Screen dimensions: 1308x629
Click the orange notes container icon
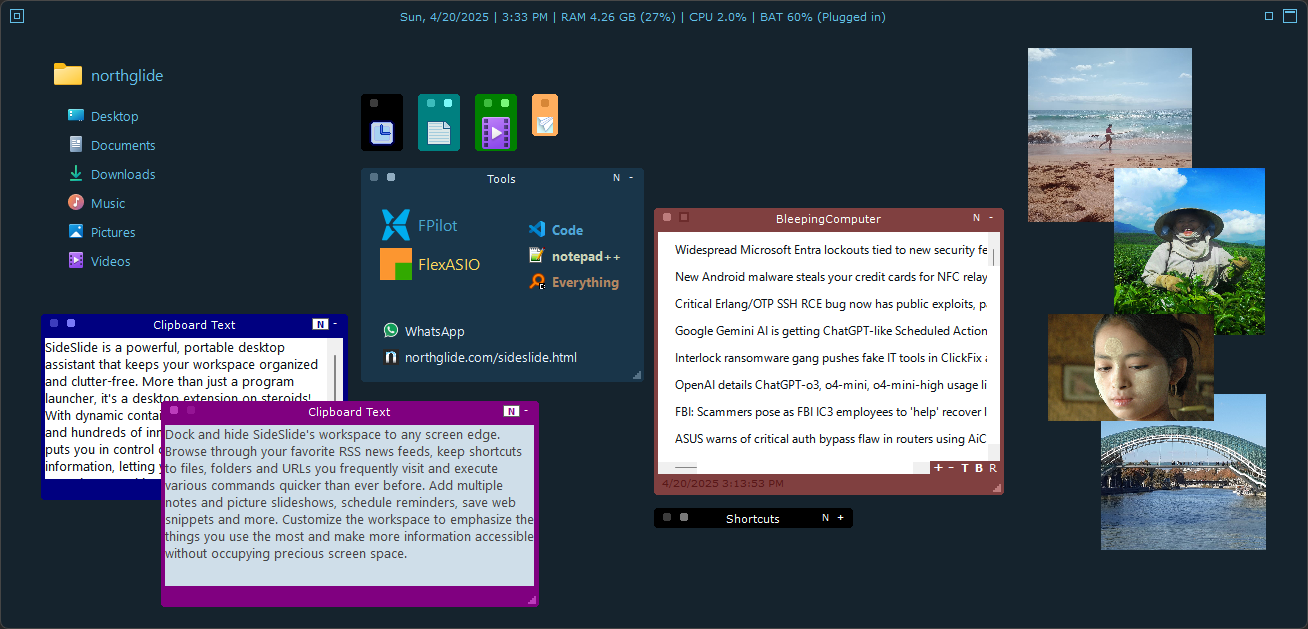(x=545, y=115)
